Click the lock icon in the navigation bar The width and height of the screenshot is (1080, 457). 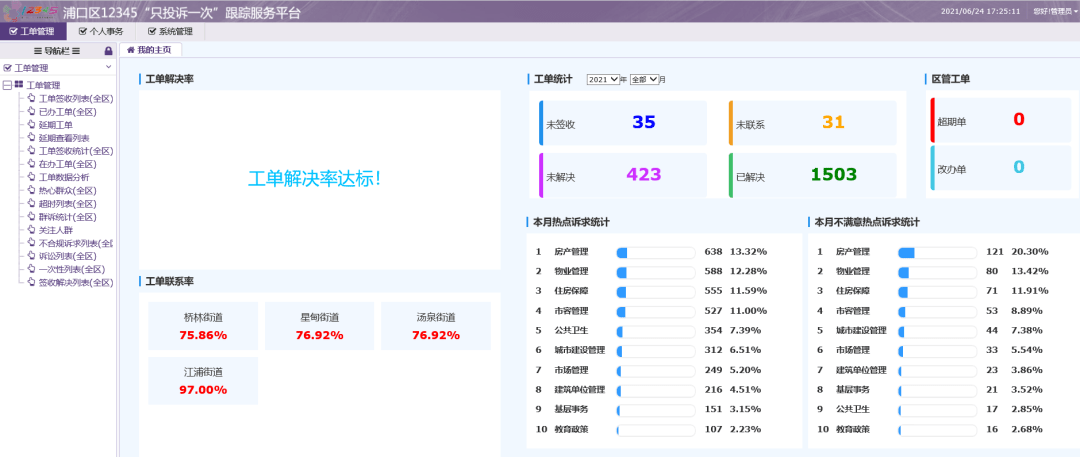coord(108,51)
